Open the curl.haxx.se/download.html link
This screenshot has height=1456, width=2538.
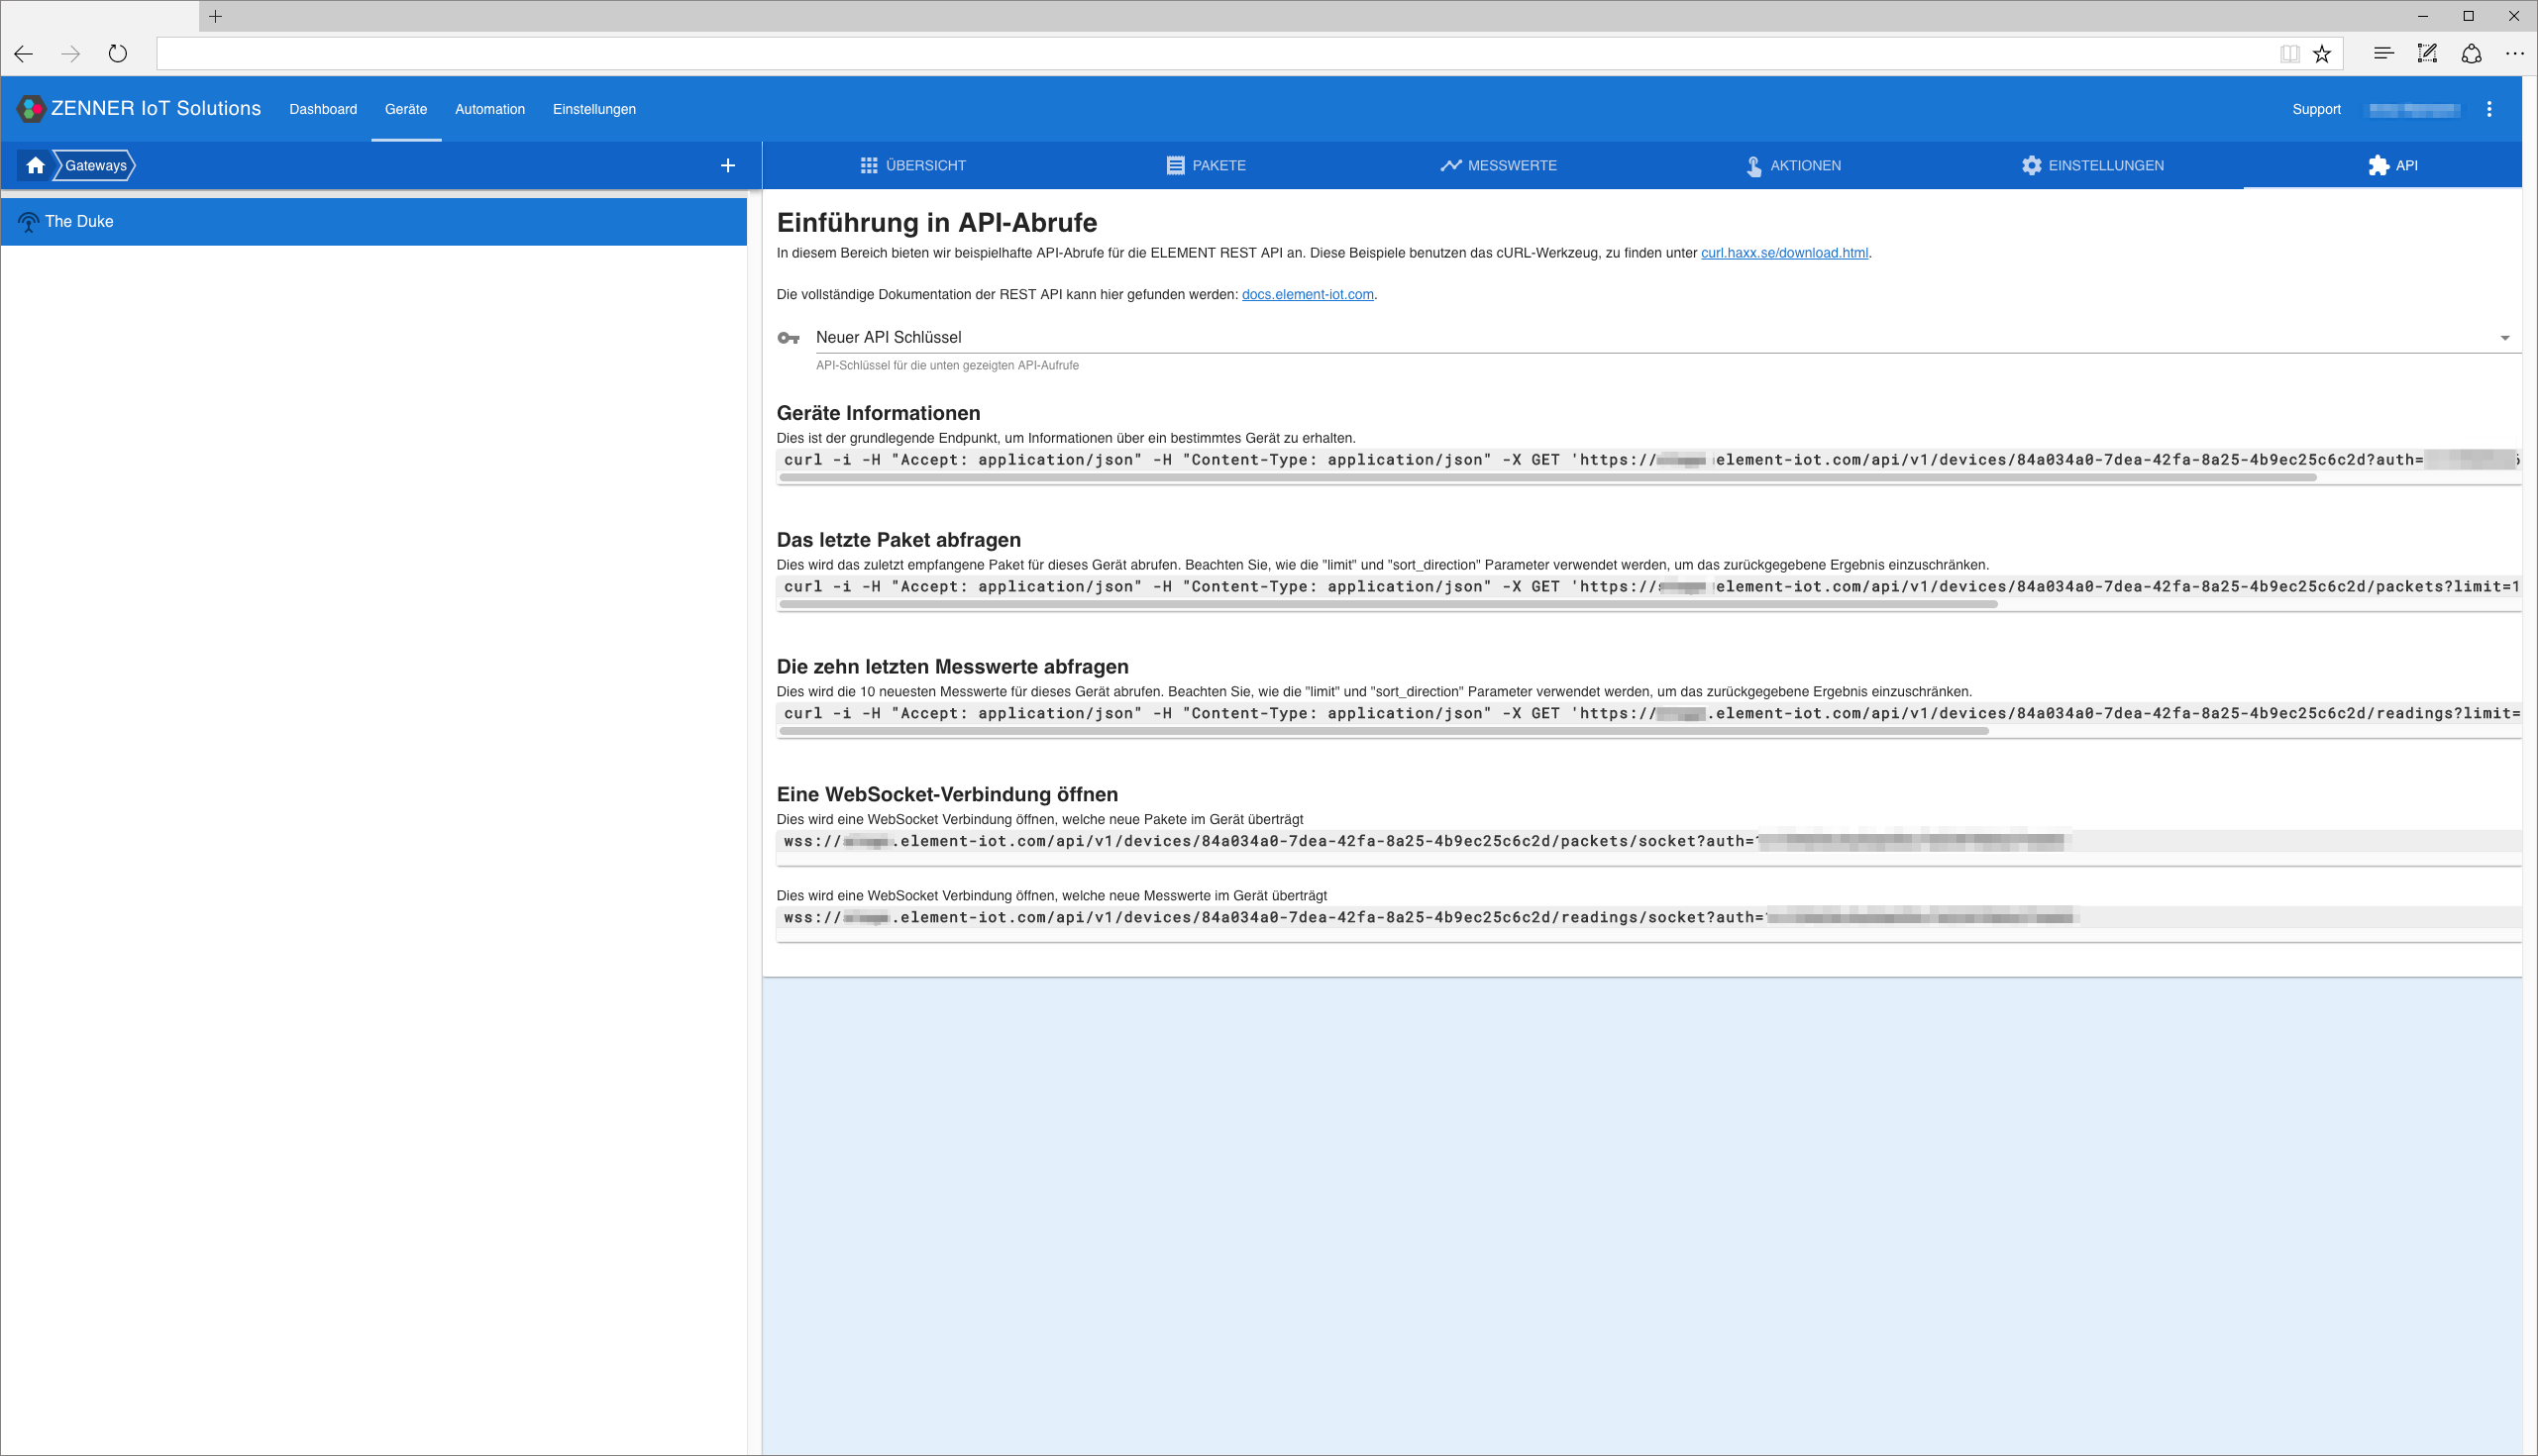[1784, 253]
